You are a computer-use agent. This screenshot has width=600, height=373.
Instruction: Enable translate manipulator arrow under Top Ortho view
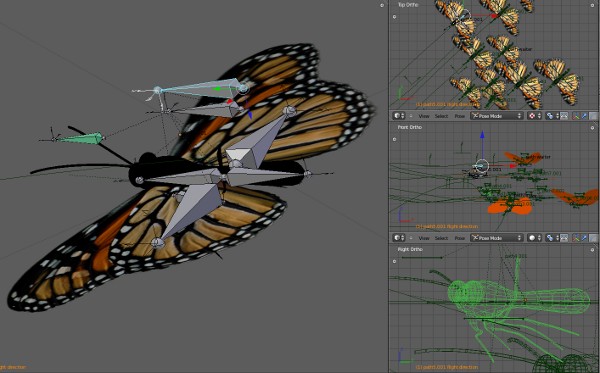pyautogui.click(x=585, y=116)
